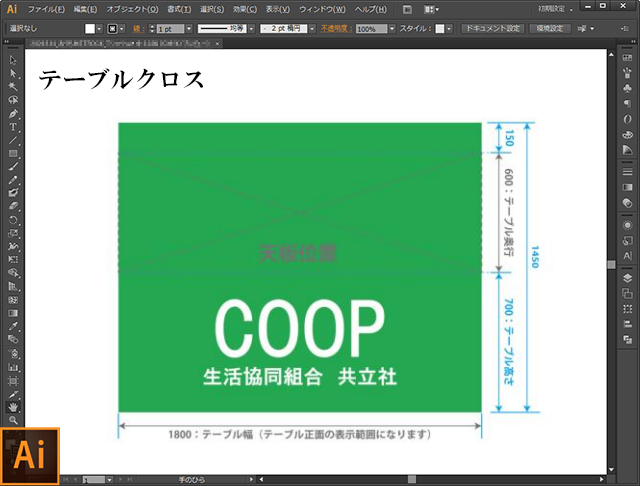Select the Type tool
The height and width of the screenshot is (486, 640).
pos(13,127)
